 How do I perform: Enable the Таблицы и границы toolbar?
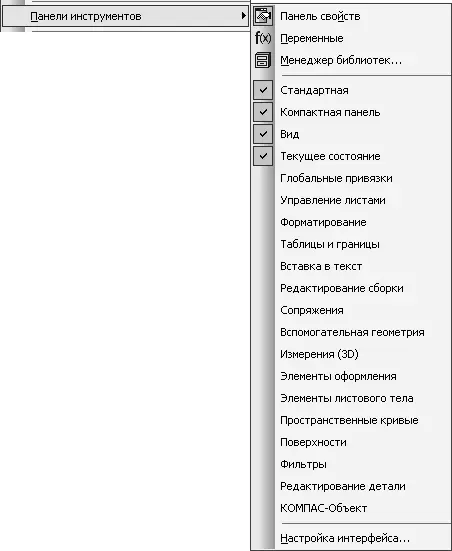351,244
